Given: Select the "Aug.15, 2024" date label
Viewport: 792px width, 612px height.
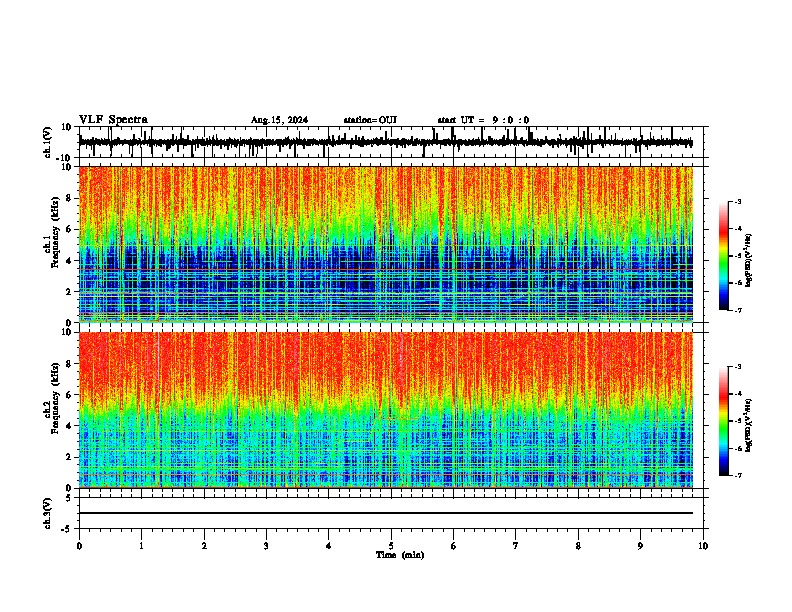Looking at the screenshot, I should [x=279, y=120].
